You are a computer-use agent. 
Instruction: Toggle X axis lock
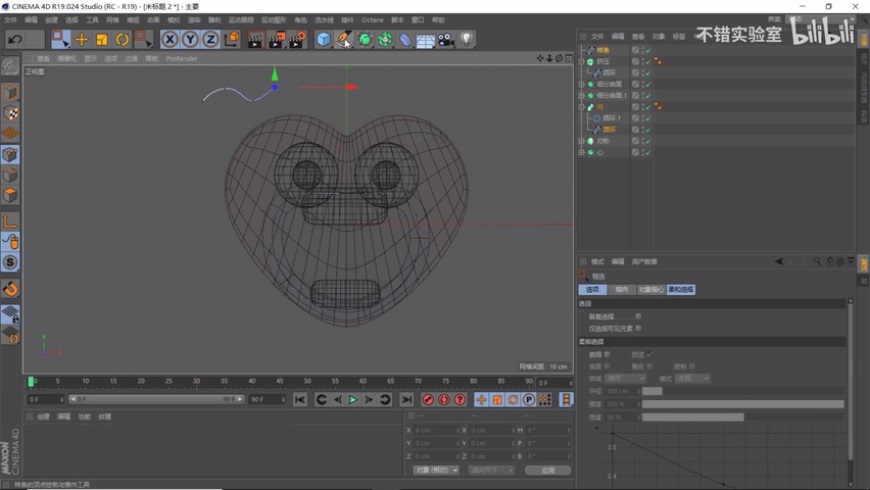[x=170, y=39]
